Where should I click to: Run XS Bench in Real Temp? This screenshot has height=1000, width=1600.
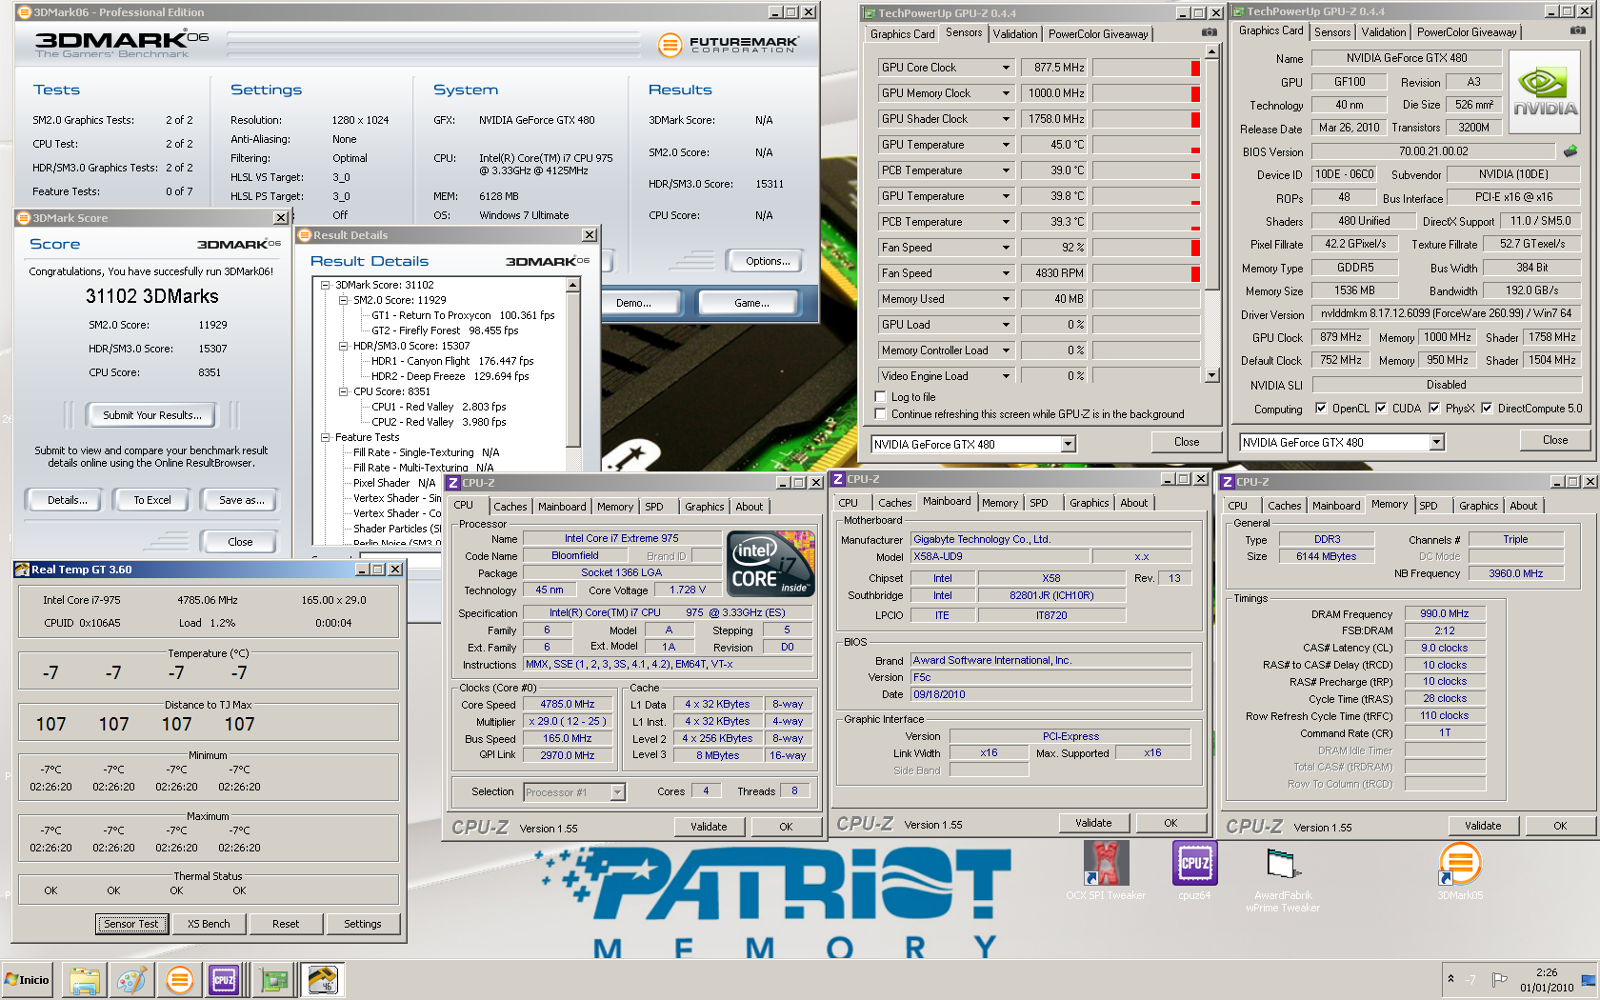[209, 924]
